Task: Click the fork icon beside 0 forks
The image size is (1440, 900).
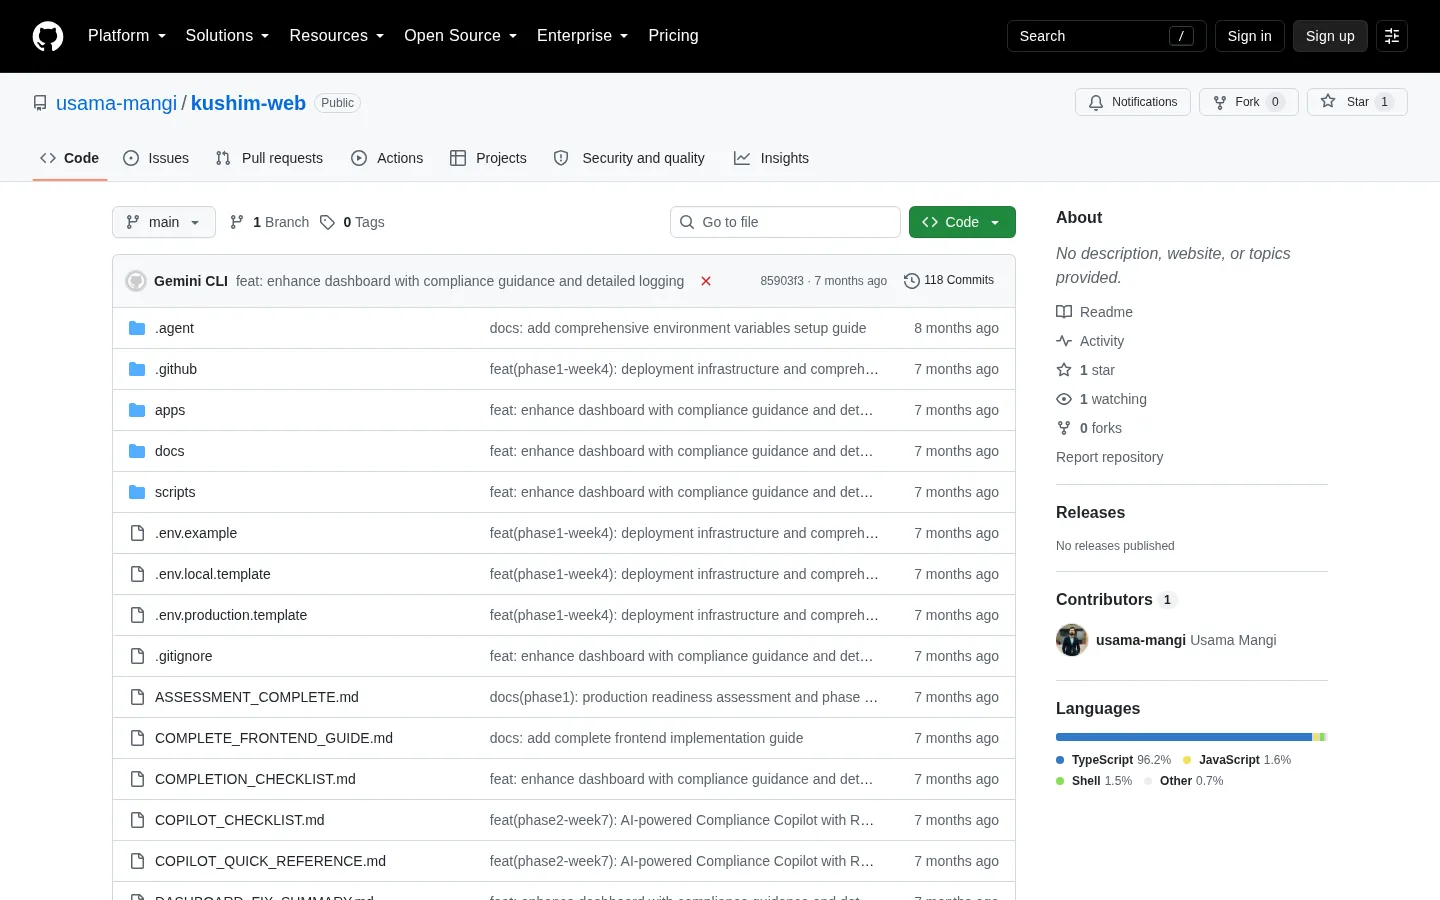Action: click(x=1064, y=428)
